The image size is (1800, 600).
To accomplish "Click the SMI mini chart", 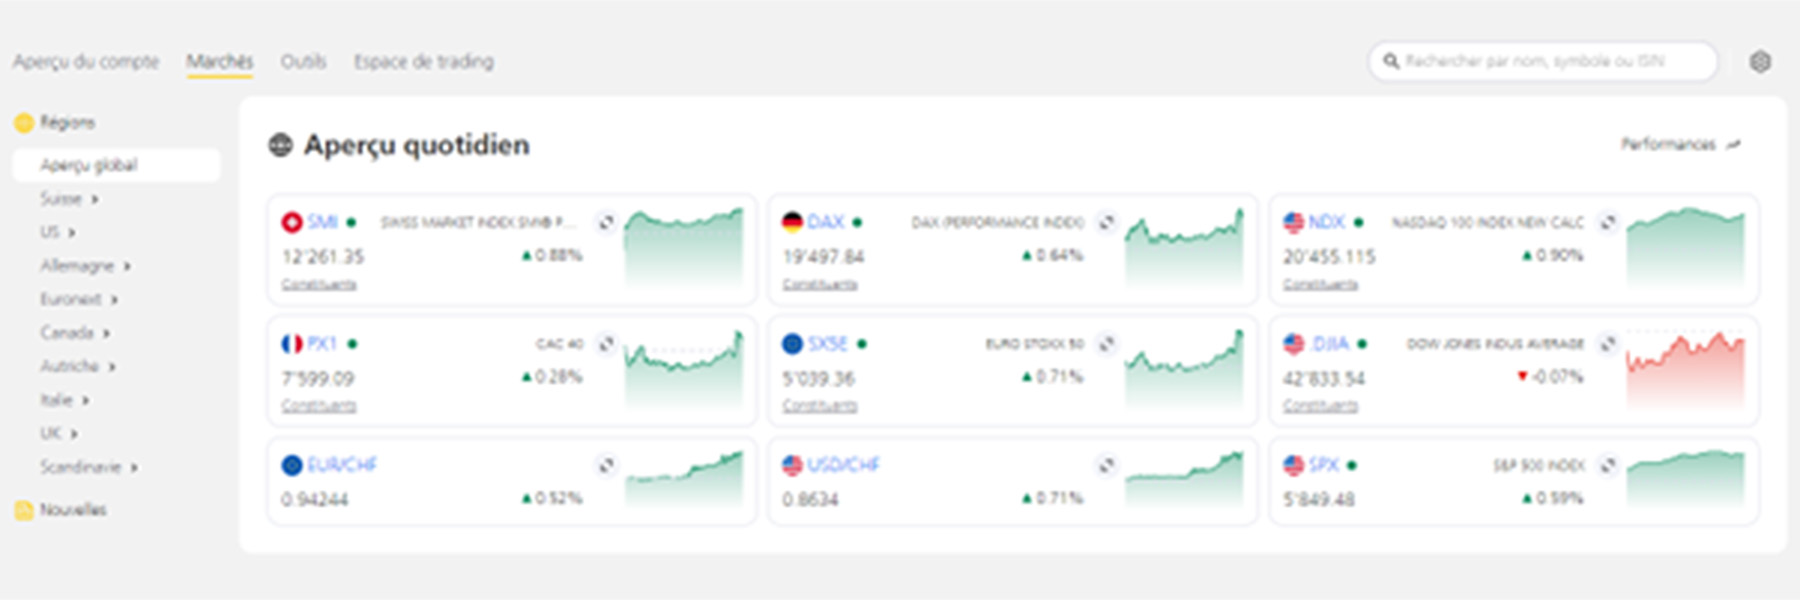I will pos(684,248).
